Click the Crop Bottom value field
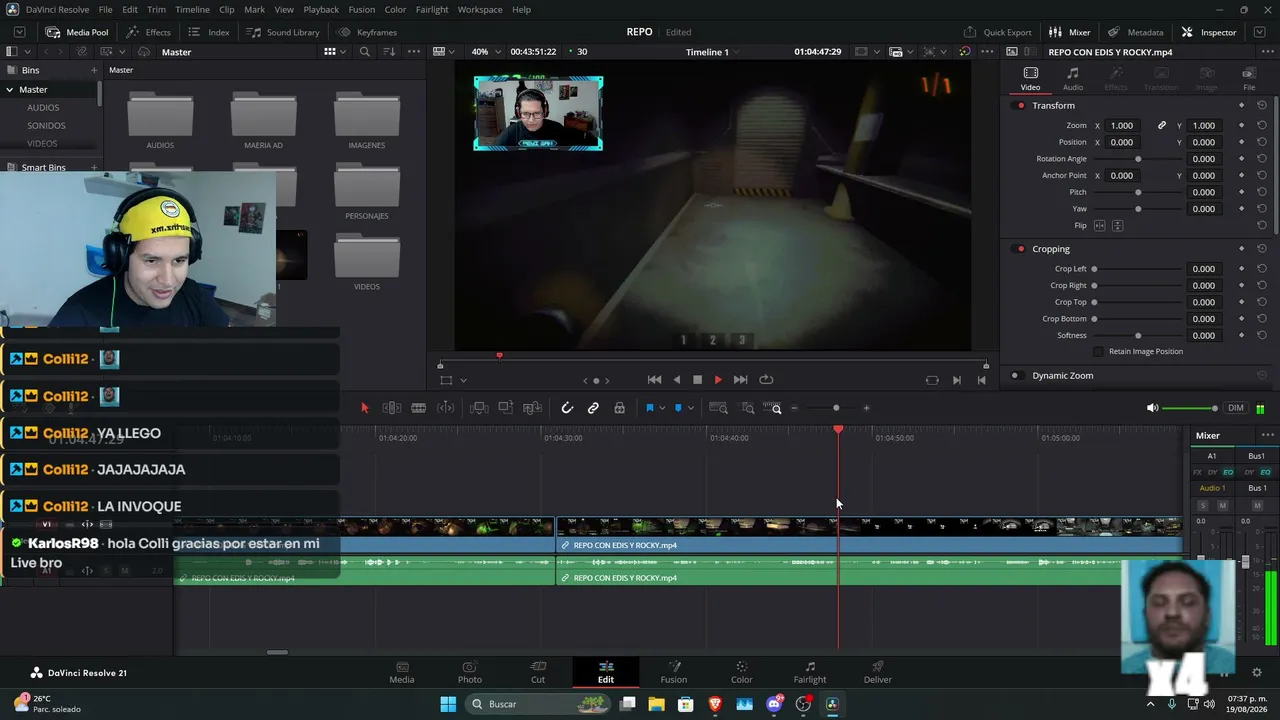The width and height of the screenshot is (1280, 720). click(x=1204, y=319)
